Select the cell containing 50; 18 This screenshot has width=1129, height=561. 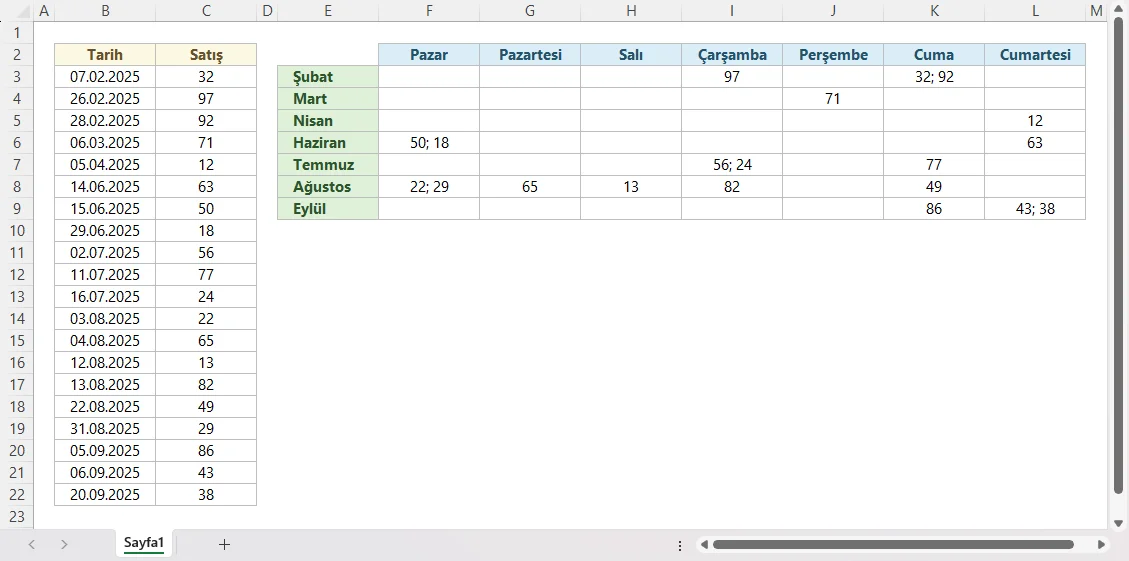429,143
